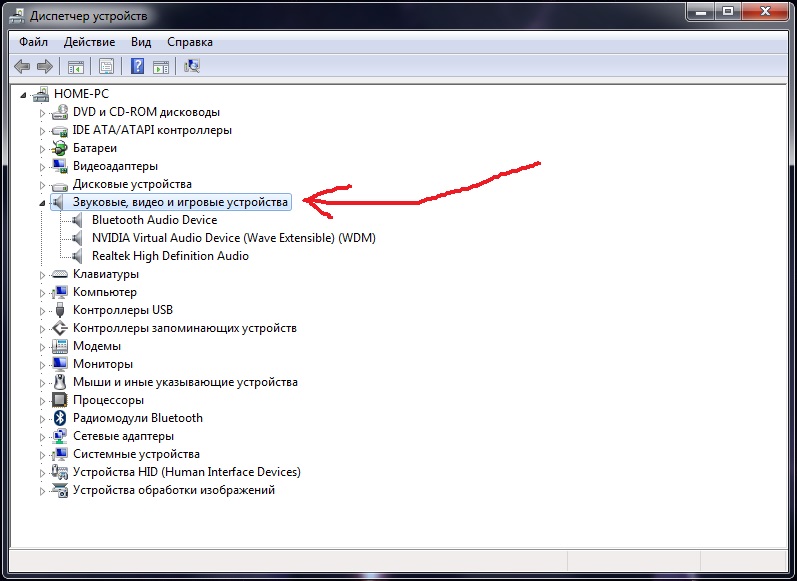This screenshot has width=797, height=581.
Task: Click the Модемы modem icon
Action: (60, 346)
